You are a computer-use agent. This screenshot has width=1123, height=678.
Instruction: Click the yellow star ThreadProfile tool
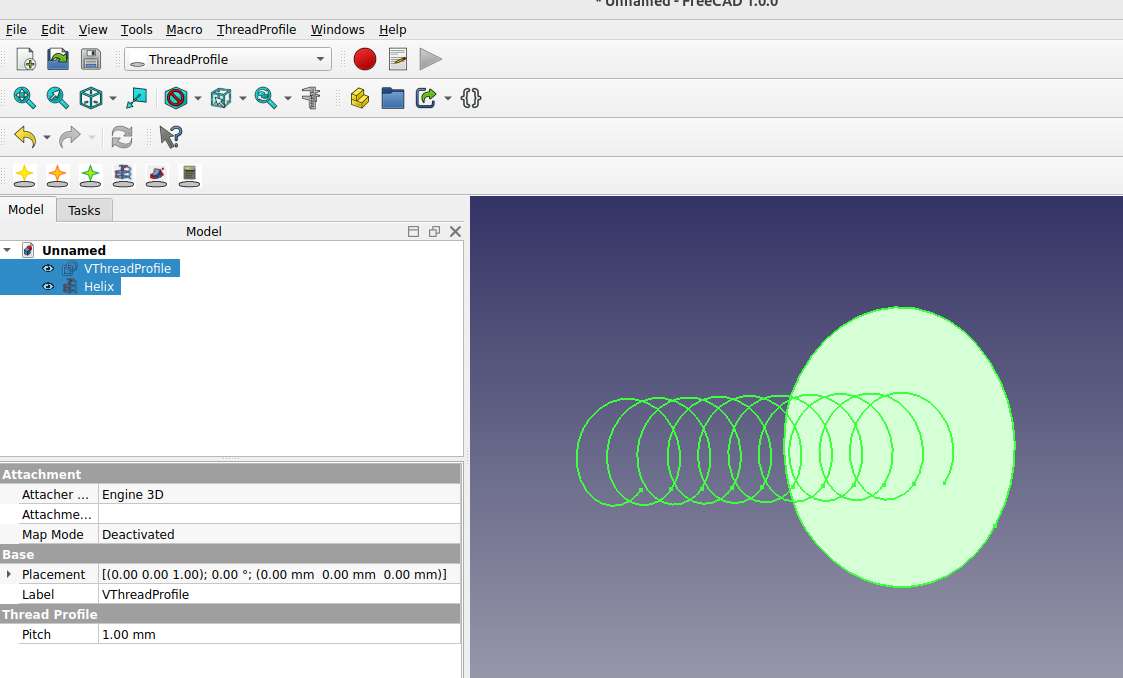point(24,175)
